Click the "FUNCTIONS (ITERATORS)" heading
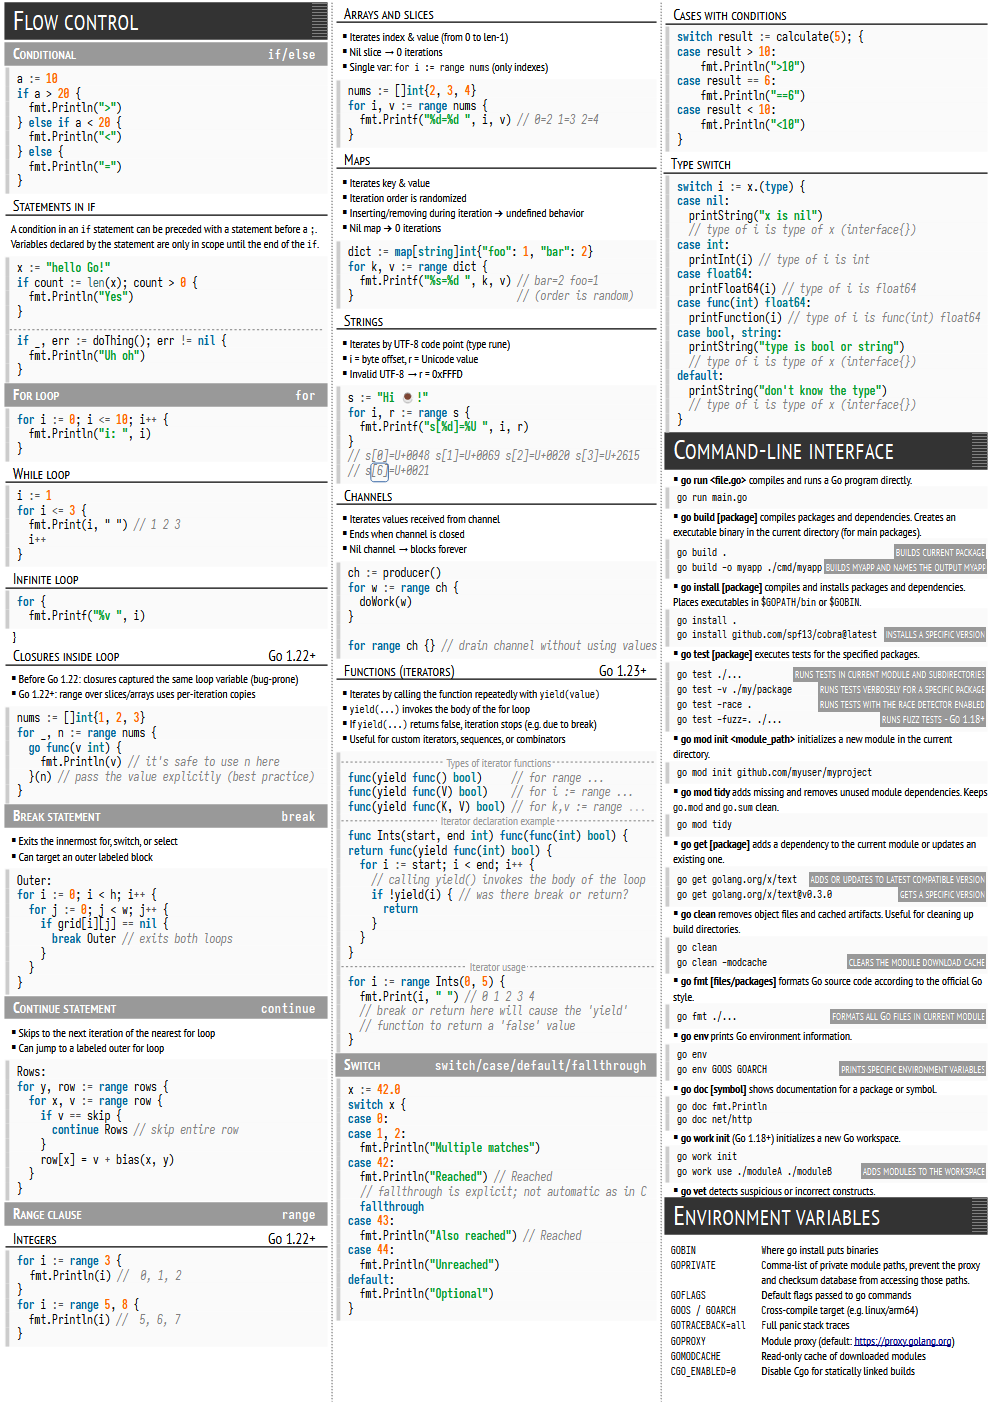 click(x=399, y=671)
